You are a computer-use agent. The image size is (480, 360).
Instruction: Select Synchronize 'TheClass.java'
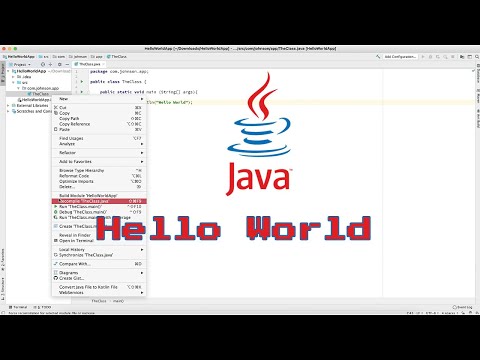pyautogui.click(x=99, y=255)
